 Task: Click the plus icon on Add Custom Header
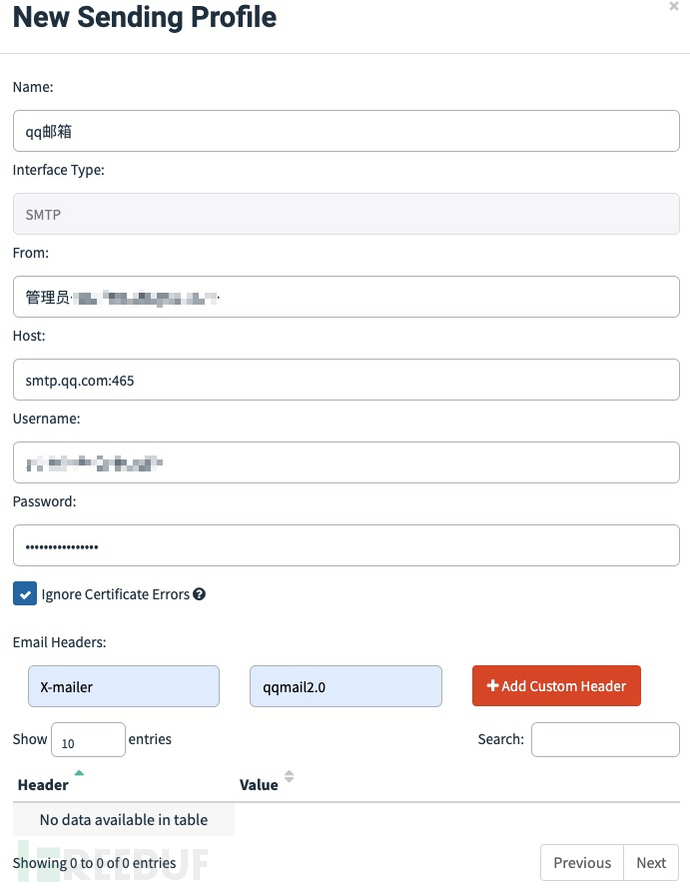(491, 686)
